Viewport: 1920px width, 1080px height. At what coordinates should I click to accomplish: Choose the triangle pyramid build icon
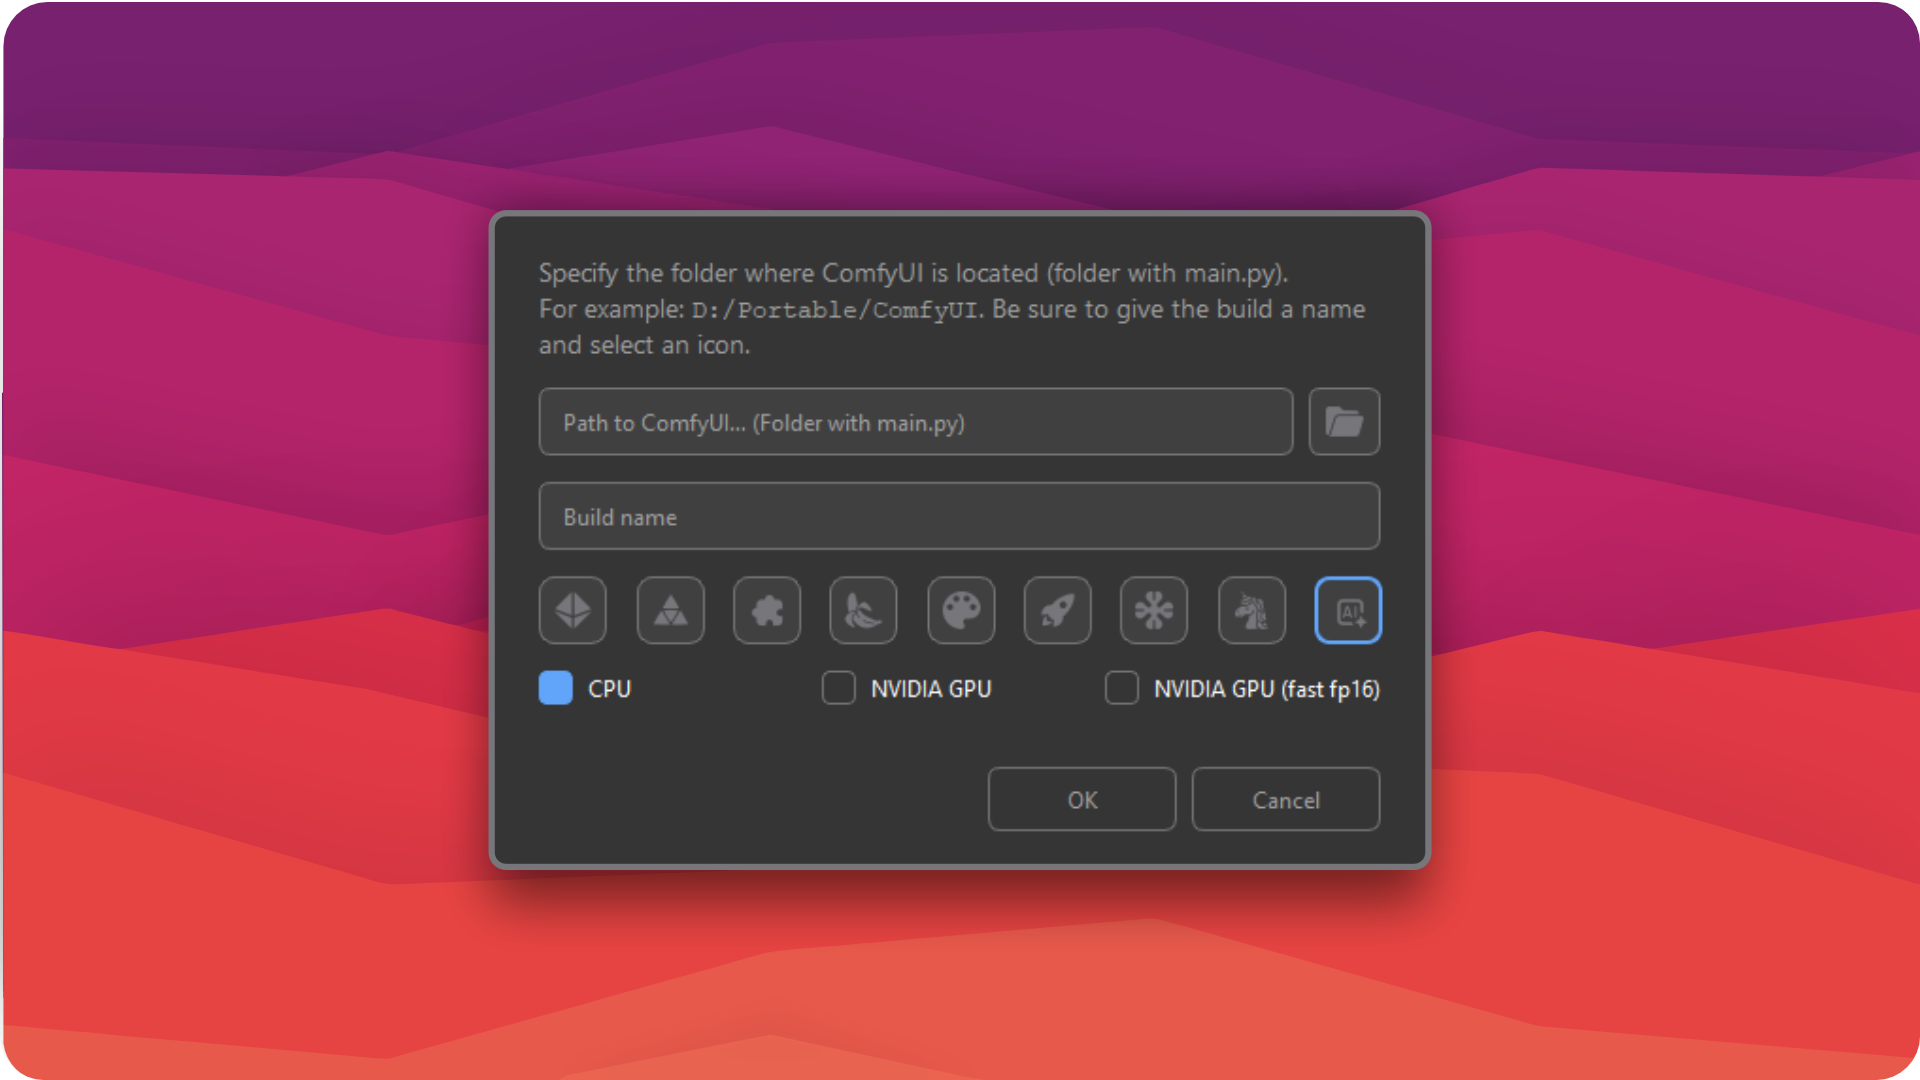[x=670, y=610]
